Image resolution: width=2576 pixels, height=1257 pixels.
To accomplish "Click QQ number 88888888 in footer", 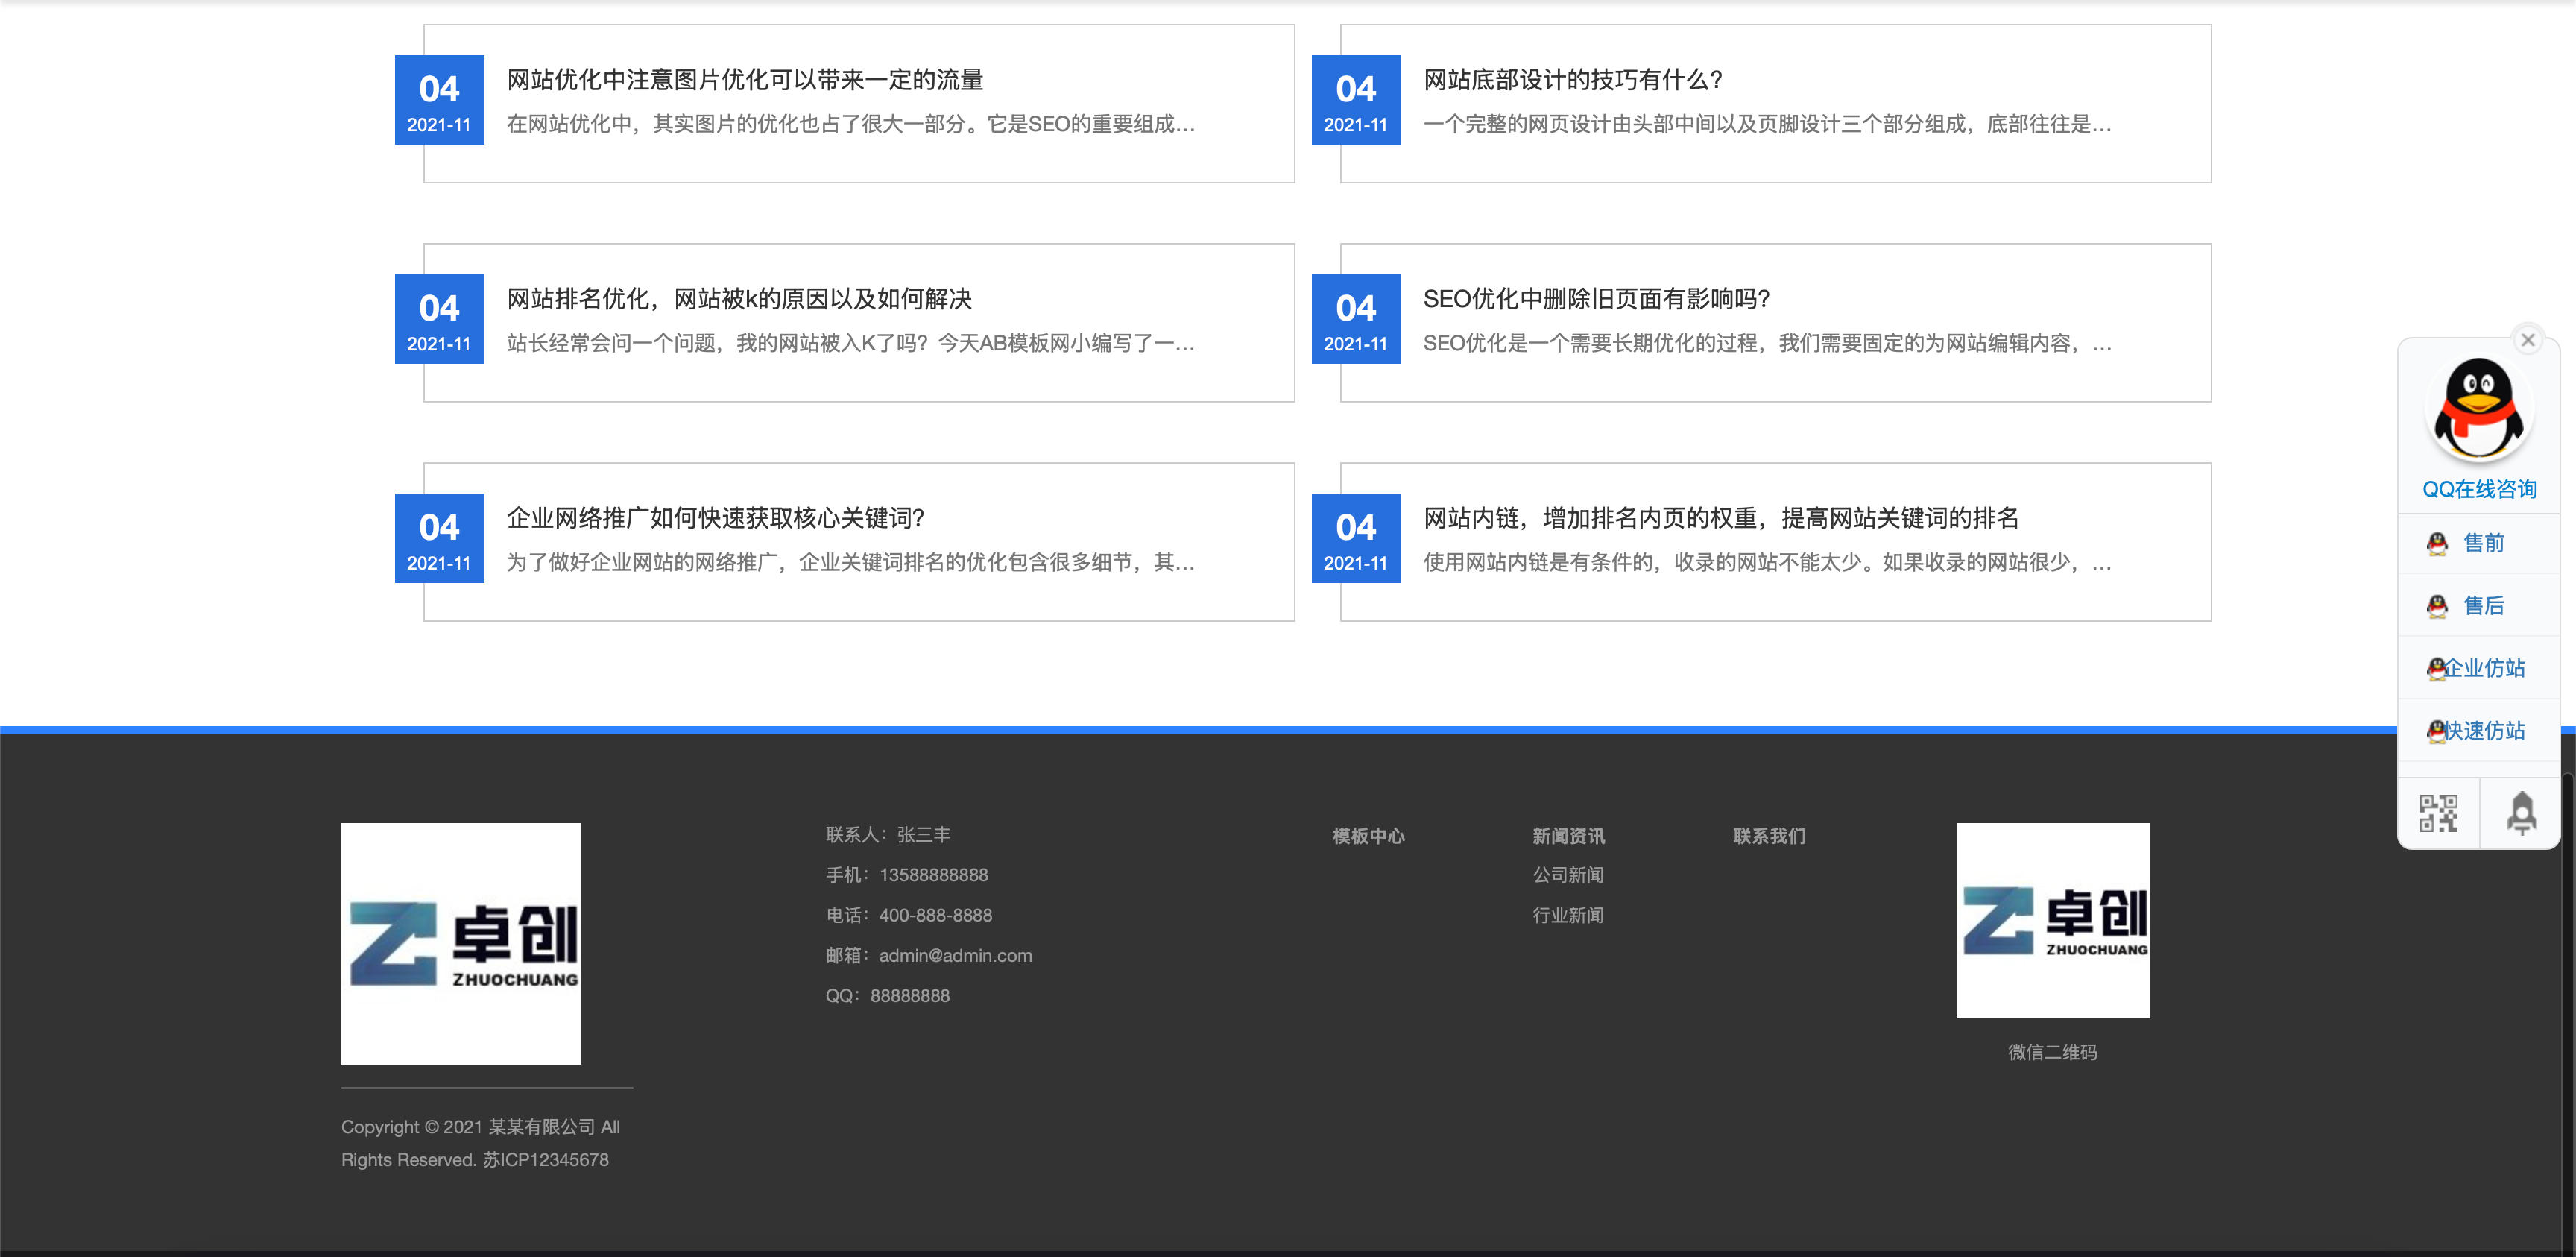I will pos(910,996).
